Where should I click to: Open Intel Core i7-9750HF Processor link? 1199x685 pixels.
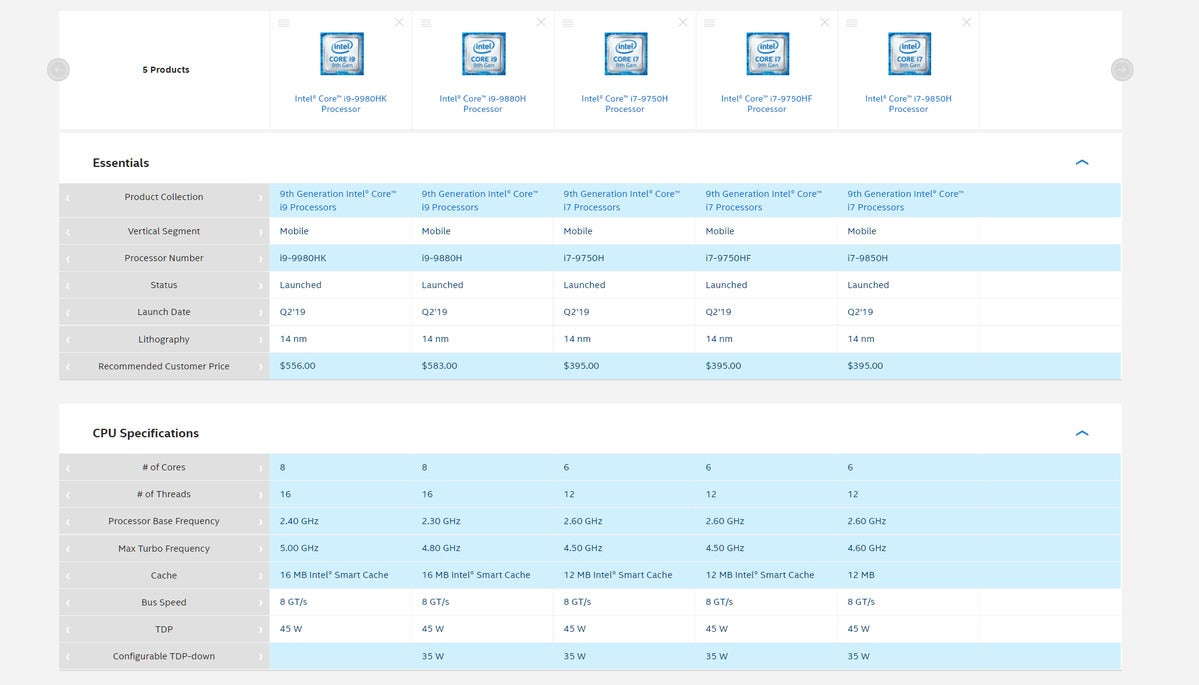click(x=766, y=104)
